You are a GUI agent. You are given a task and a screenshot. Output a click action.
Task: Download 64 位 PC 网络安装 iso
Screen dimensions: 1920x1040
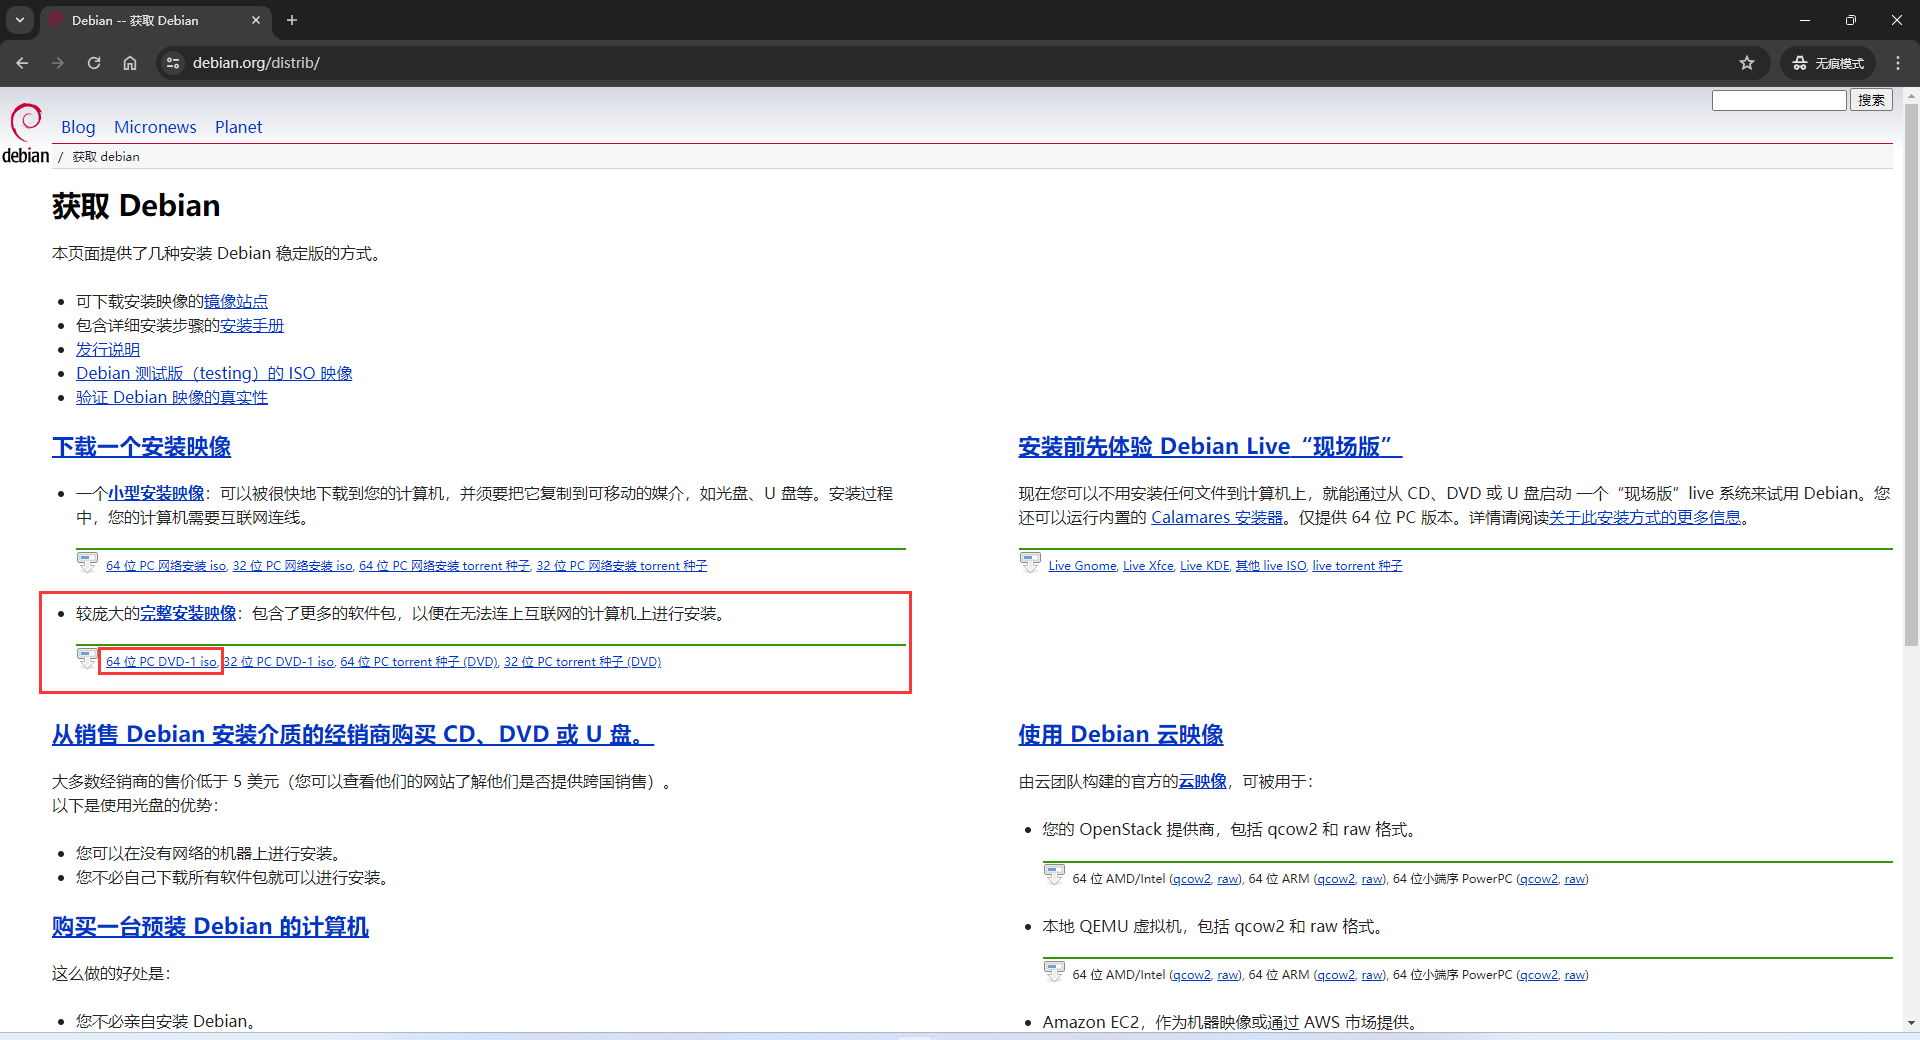166,566
